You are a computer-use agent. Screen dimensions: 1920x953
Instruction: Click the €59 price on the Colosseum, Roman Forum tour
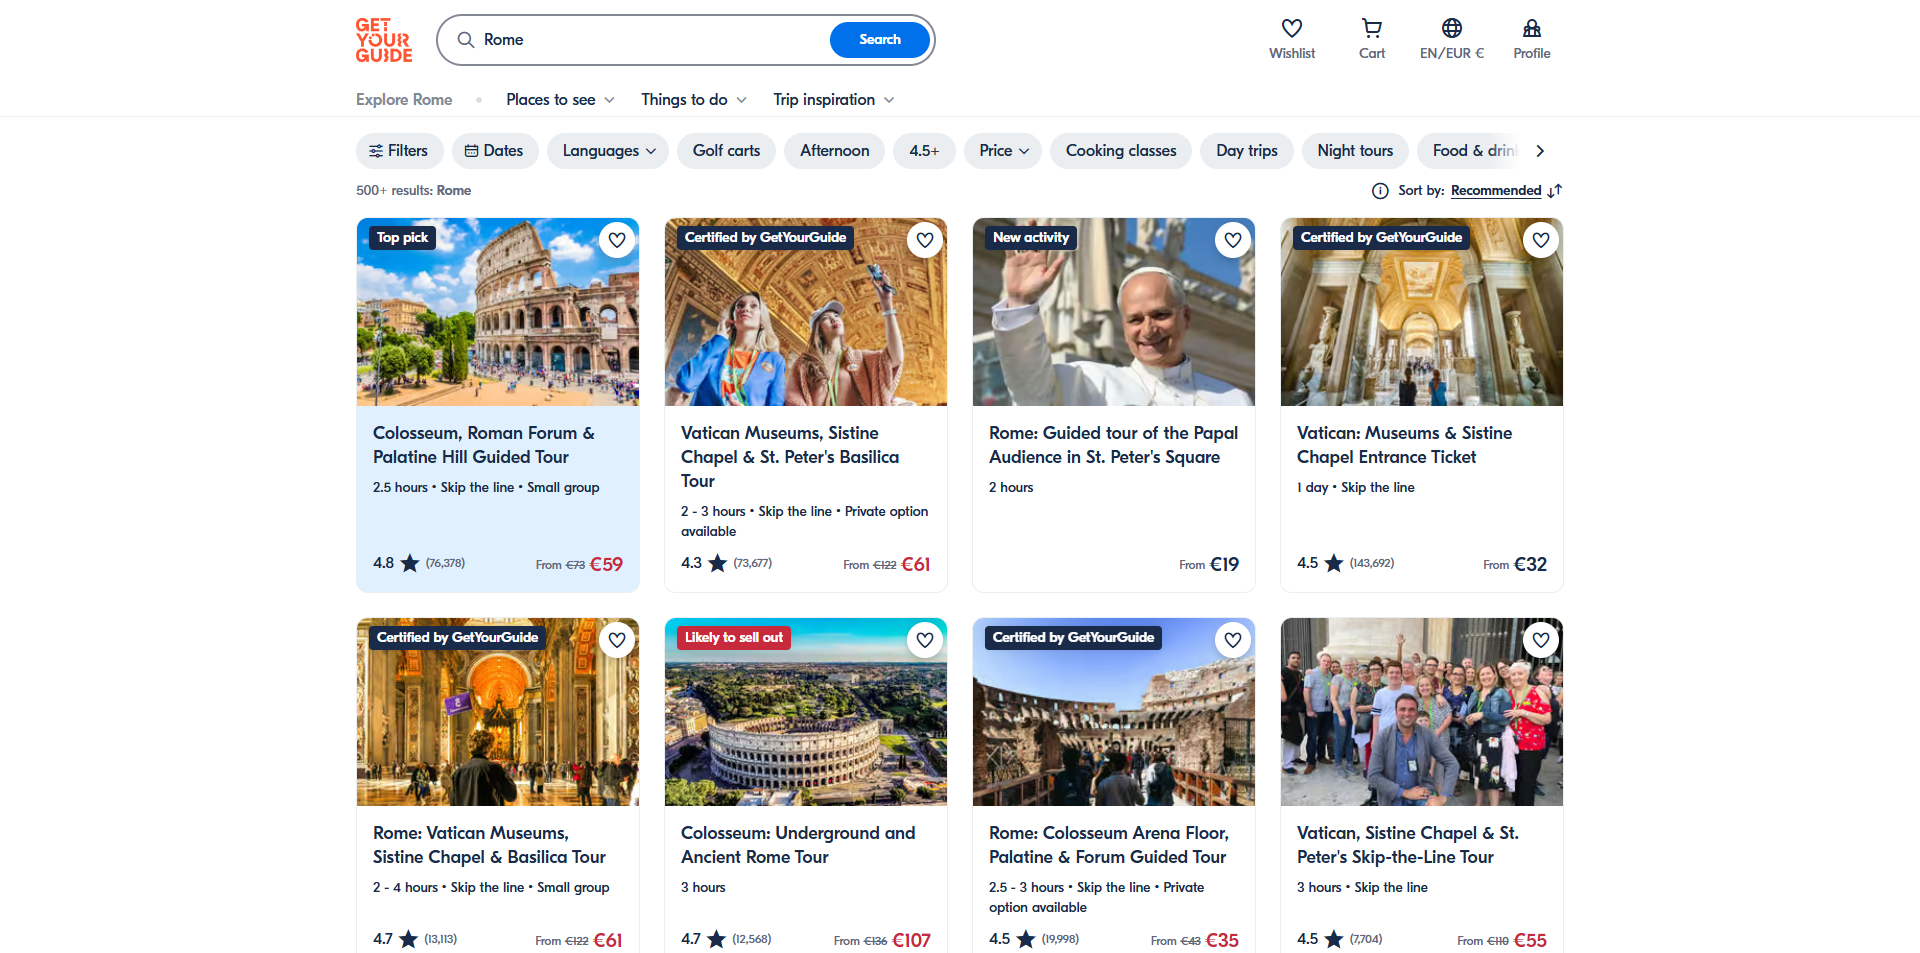[606, 564]
